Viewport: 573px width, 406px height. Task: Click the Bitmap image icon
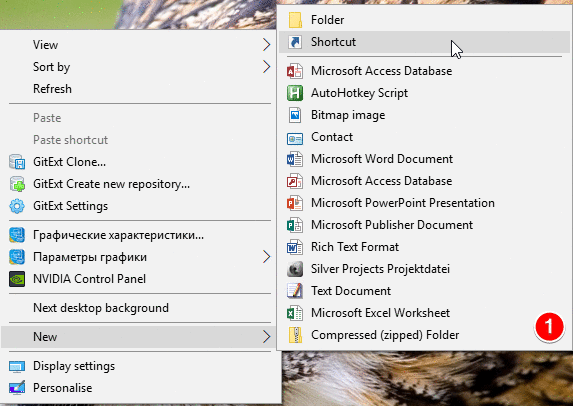[295, 115]
